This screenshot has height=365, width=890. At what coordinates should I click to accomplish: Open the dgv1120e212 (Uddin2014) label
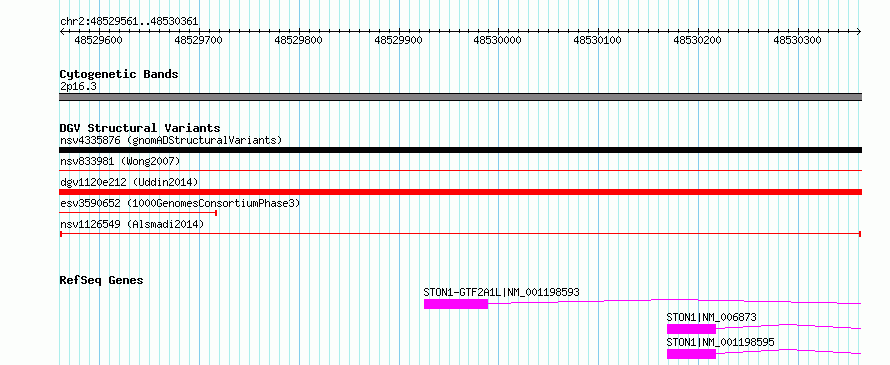(129, 182)
